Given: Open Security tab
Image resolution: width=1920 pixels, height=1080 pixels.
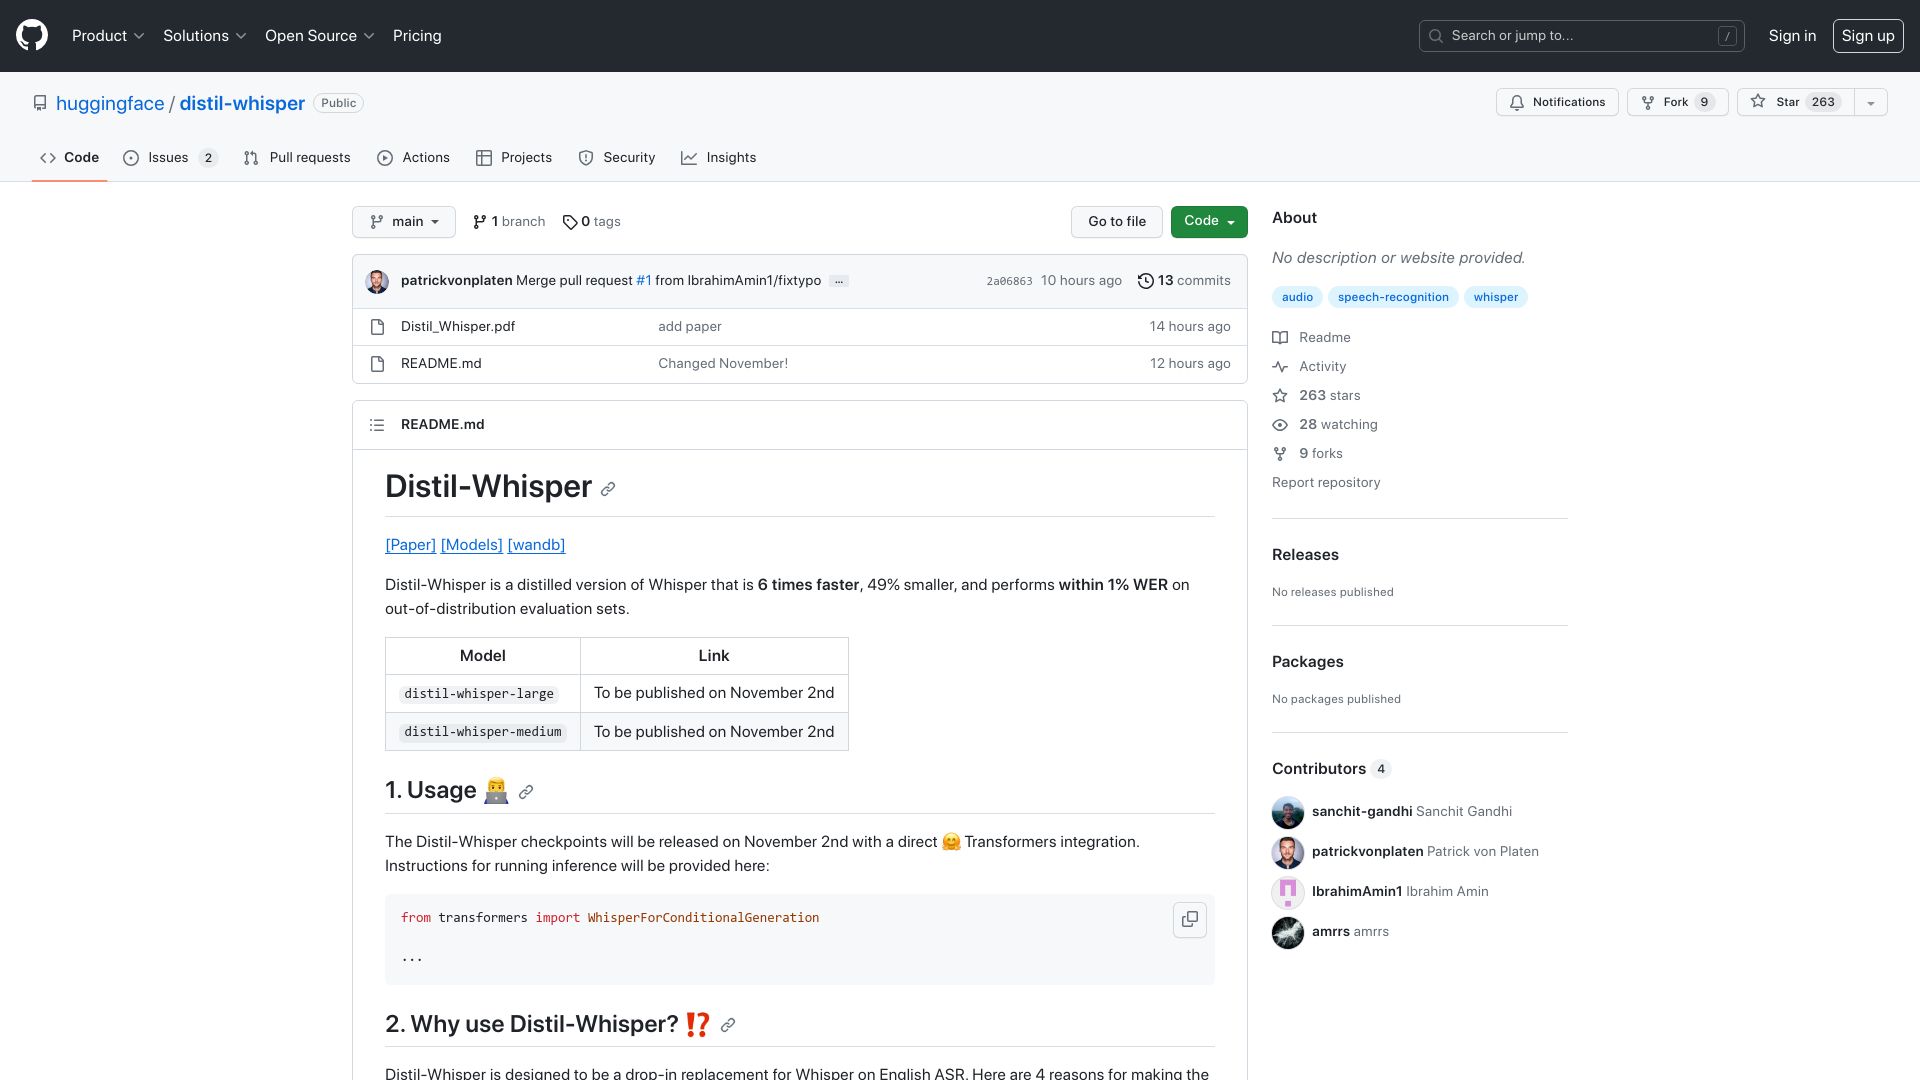Looking at the screenshot, I should point(617,158).
